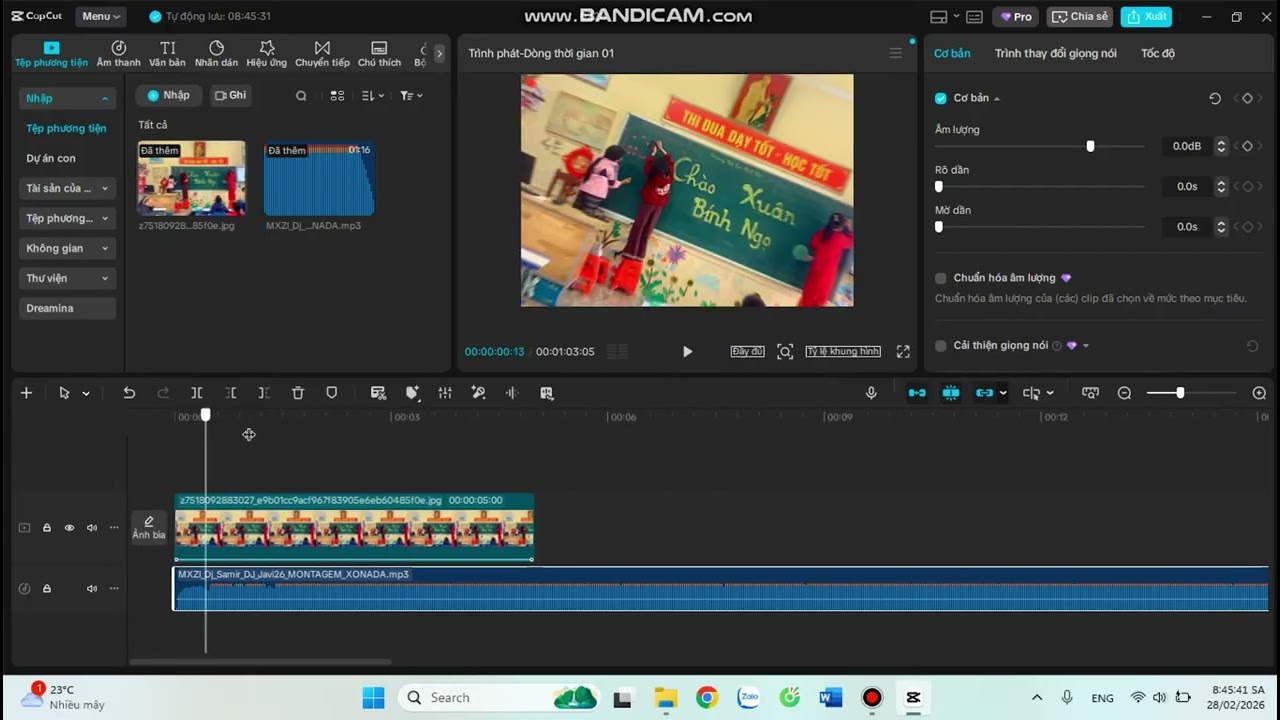Click the timeline zoom out magnifier
This screenshot has height=720, width=1280.
tap(1124, 393)
